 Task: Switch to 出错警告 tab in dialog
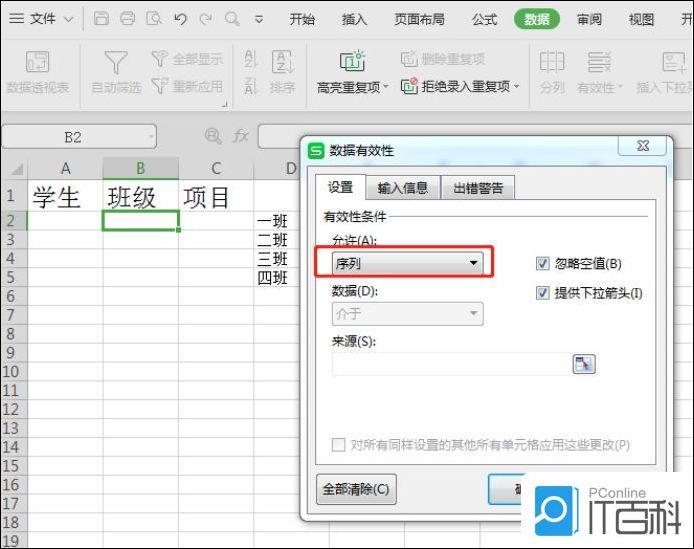pos(478,188)
